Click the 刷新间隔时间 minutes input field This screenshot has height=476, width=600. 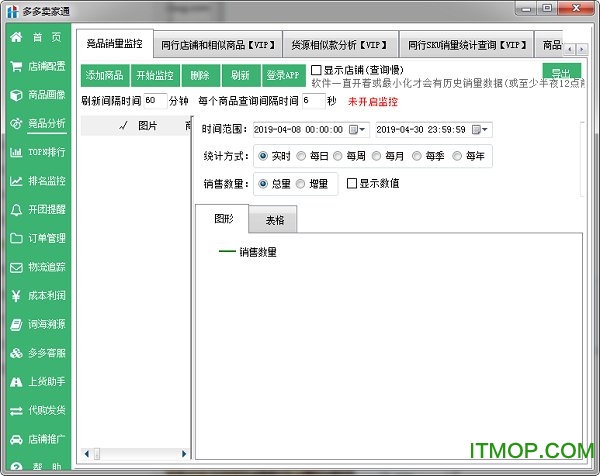pos(154,101)
